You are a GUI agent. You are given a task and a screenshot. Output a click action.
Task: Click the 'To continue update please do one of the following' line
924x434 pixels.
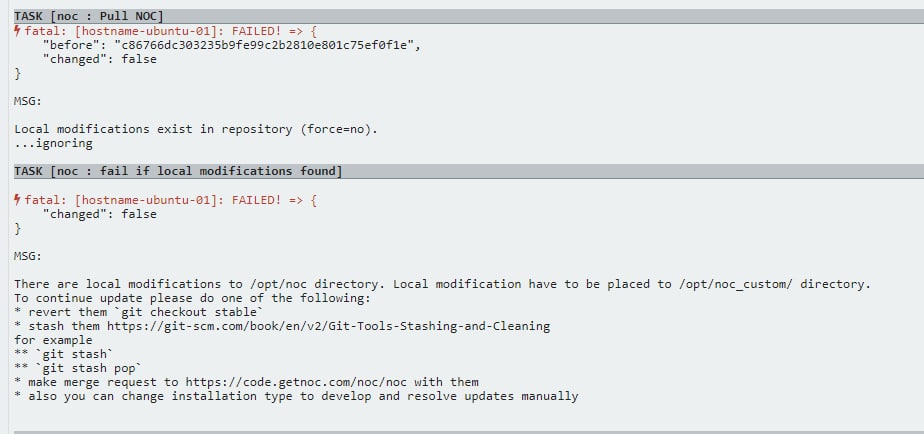click(192, 298)
